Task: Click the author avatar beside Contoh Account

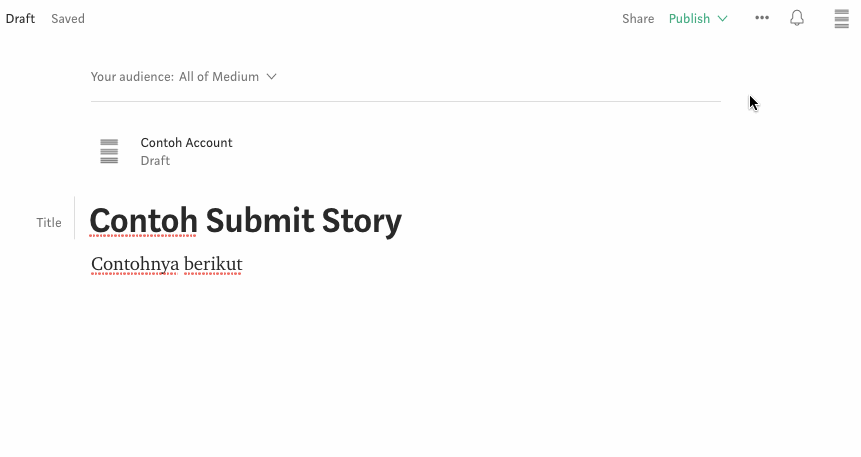Action: pyautogui.click(x=109, y=151)
